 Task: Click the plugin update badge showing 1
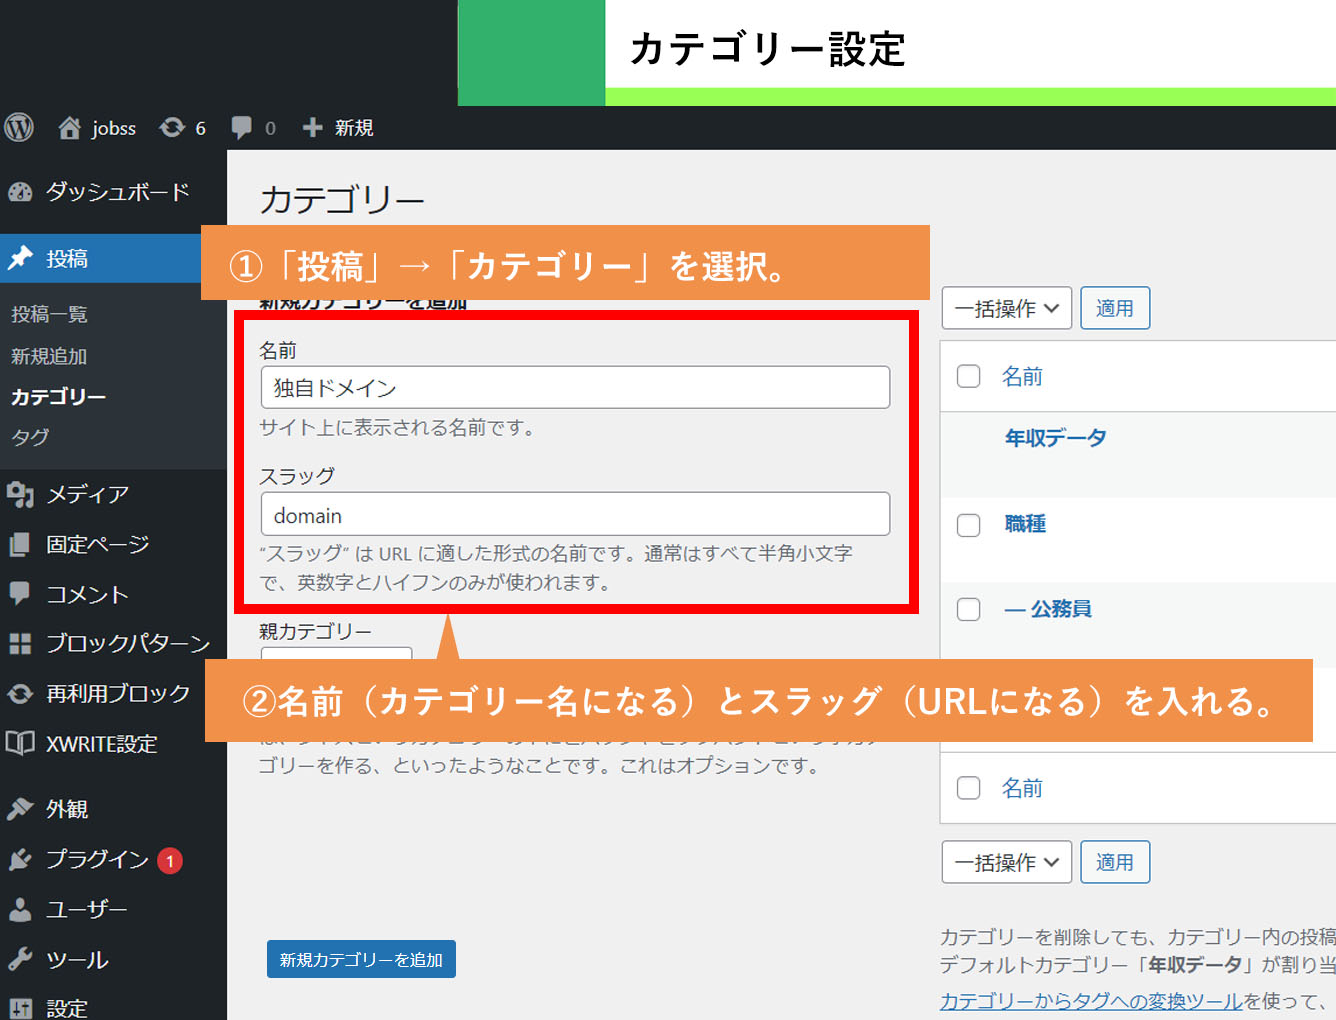tap(170, 860)
